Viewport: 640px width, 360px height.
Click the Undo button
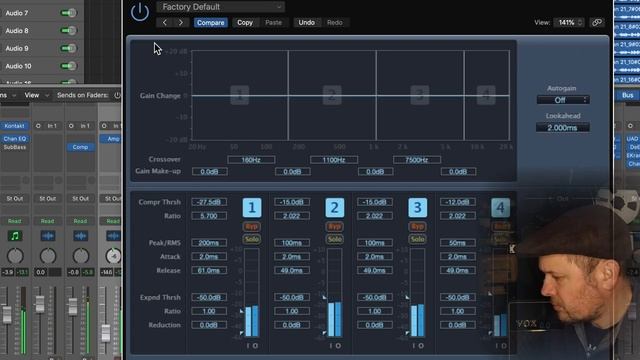pos(307,22)
